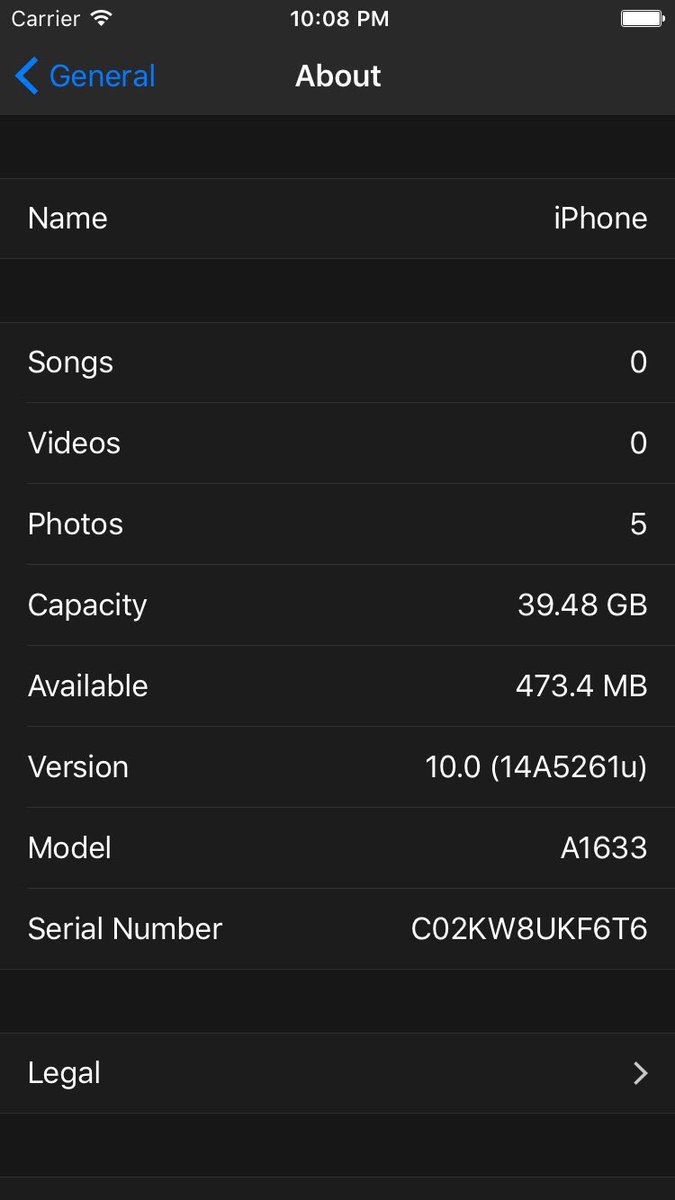Image resolution: width=675 pixels, height=1200 pixels.
Task: Tap the iPhone name value
Action: point(600,218)
